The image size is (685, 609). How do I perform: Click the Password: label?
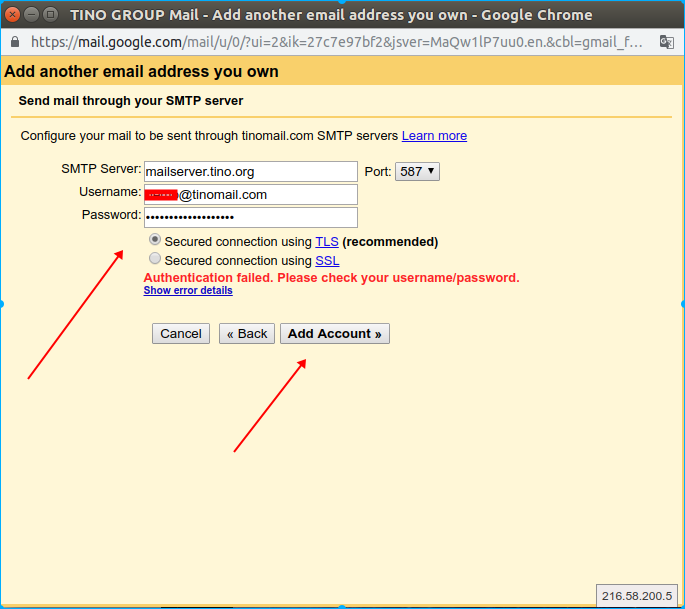(111, 215)
